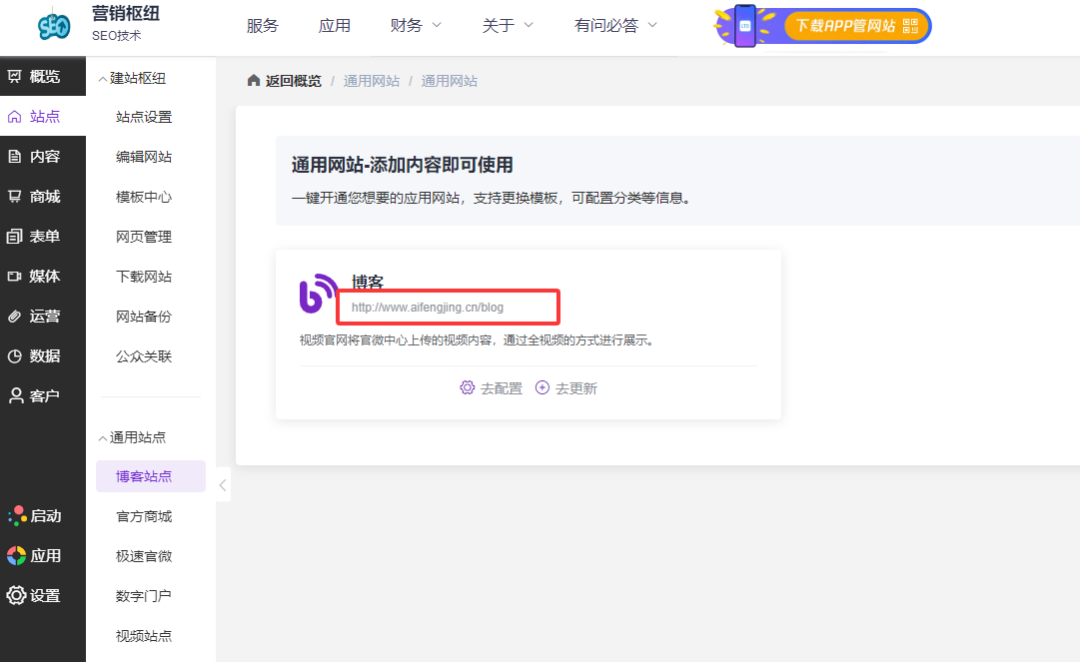1080x662 pixels.
Task: Click first 通用网站 breadcrumb link
Action: point(371,81)
